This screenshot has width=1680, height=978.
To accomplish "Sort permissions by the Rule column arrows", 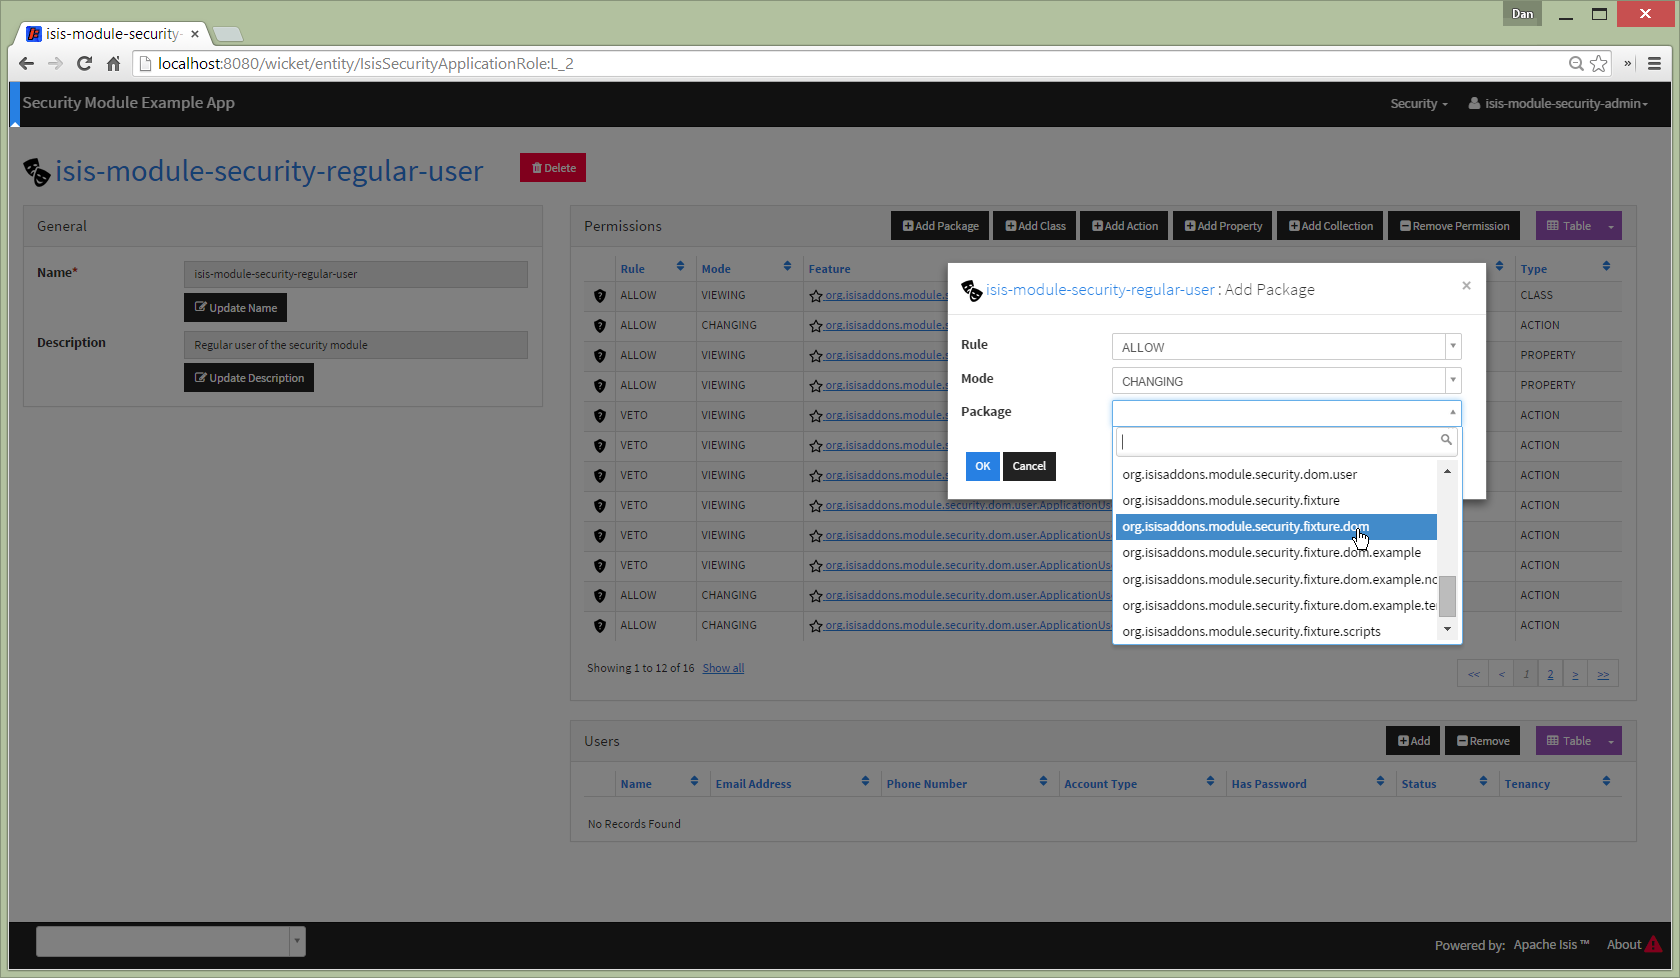I will click(x=680, y=266).
